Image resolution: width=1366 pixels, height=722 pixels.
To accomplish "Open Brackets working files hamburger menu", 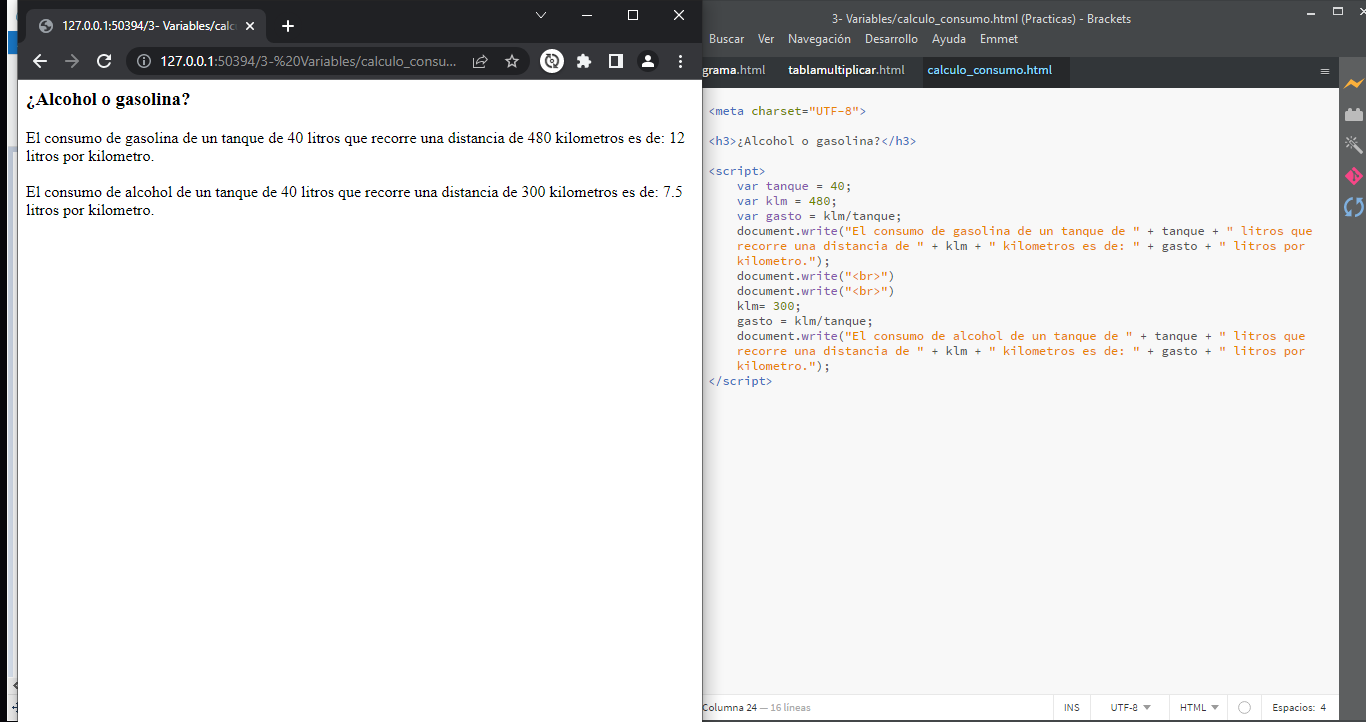I will [x=1325, y=71].
